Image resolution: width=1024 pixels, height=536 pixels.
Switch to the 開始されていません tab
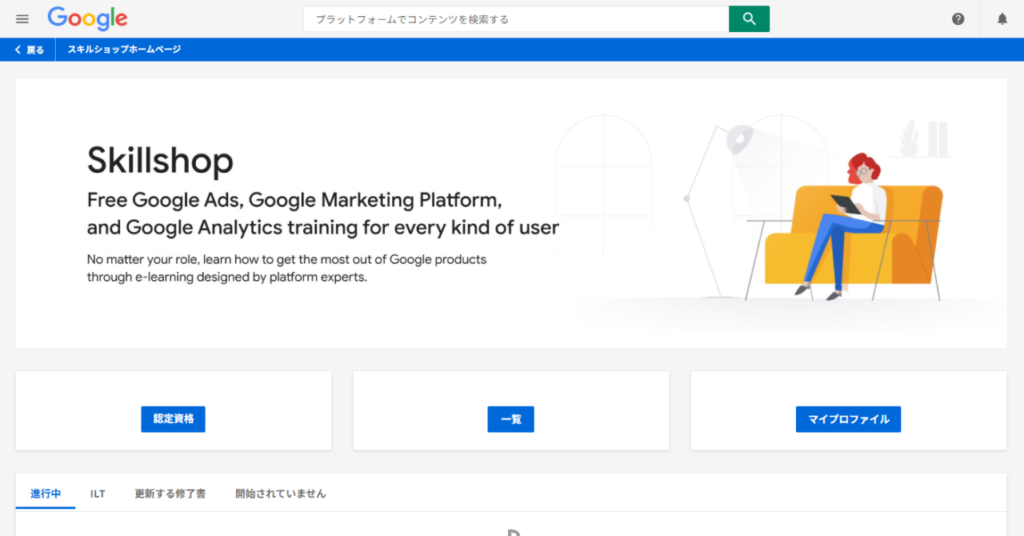click(x=281, y=494)
